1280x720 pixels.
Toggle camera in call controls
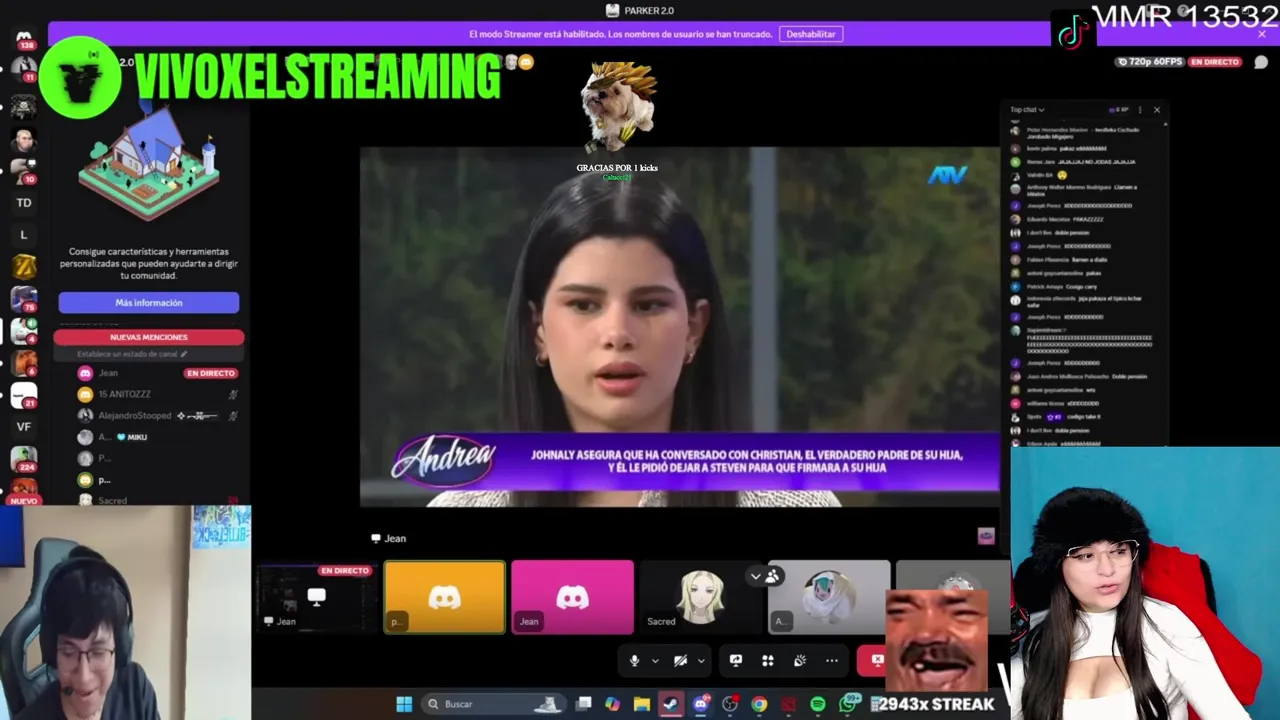680,660
